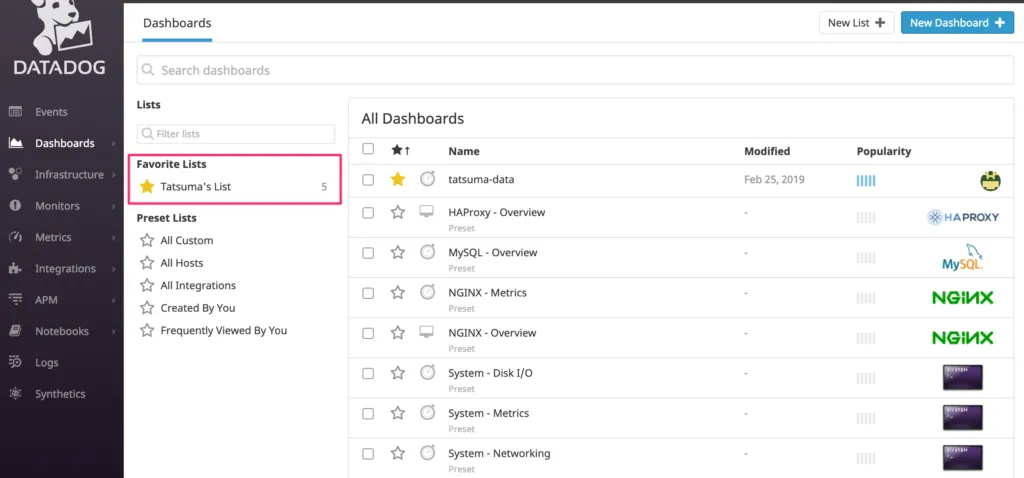Open Metrics in the sidebar

click(54, 237)
